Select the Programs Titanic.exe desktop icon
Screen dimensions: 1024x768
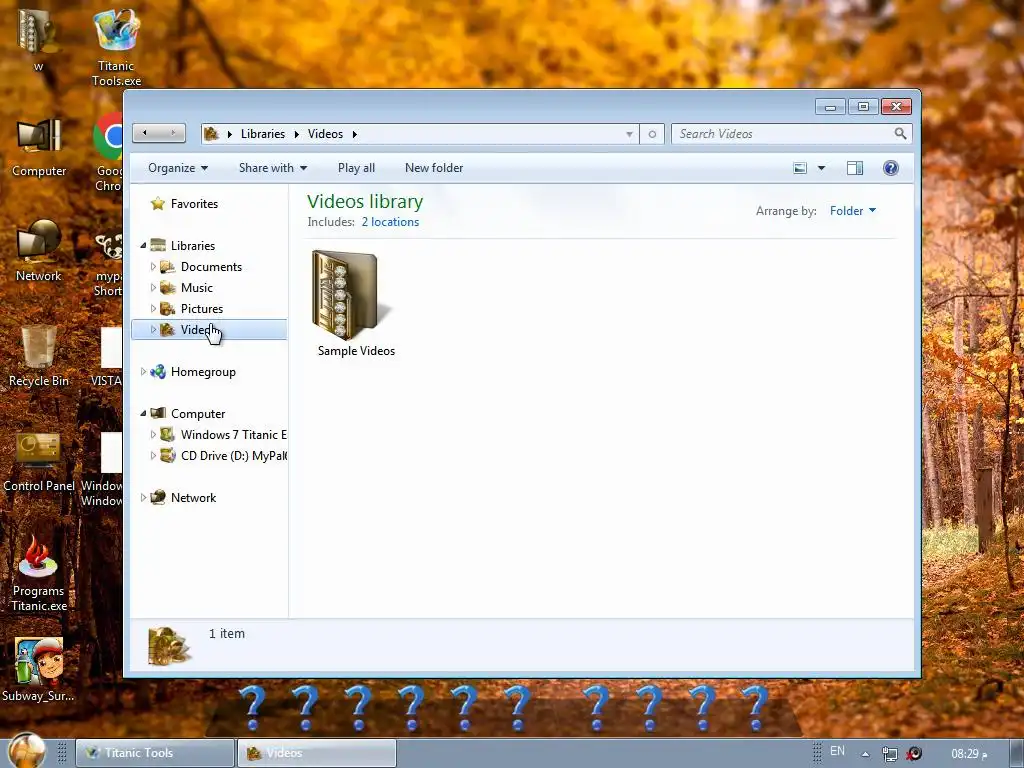tap(39, 575)
